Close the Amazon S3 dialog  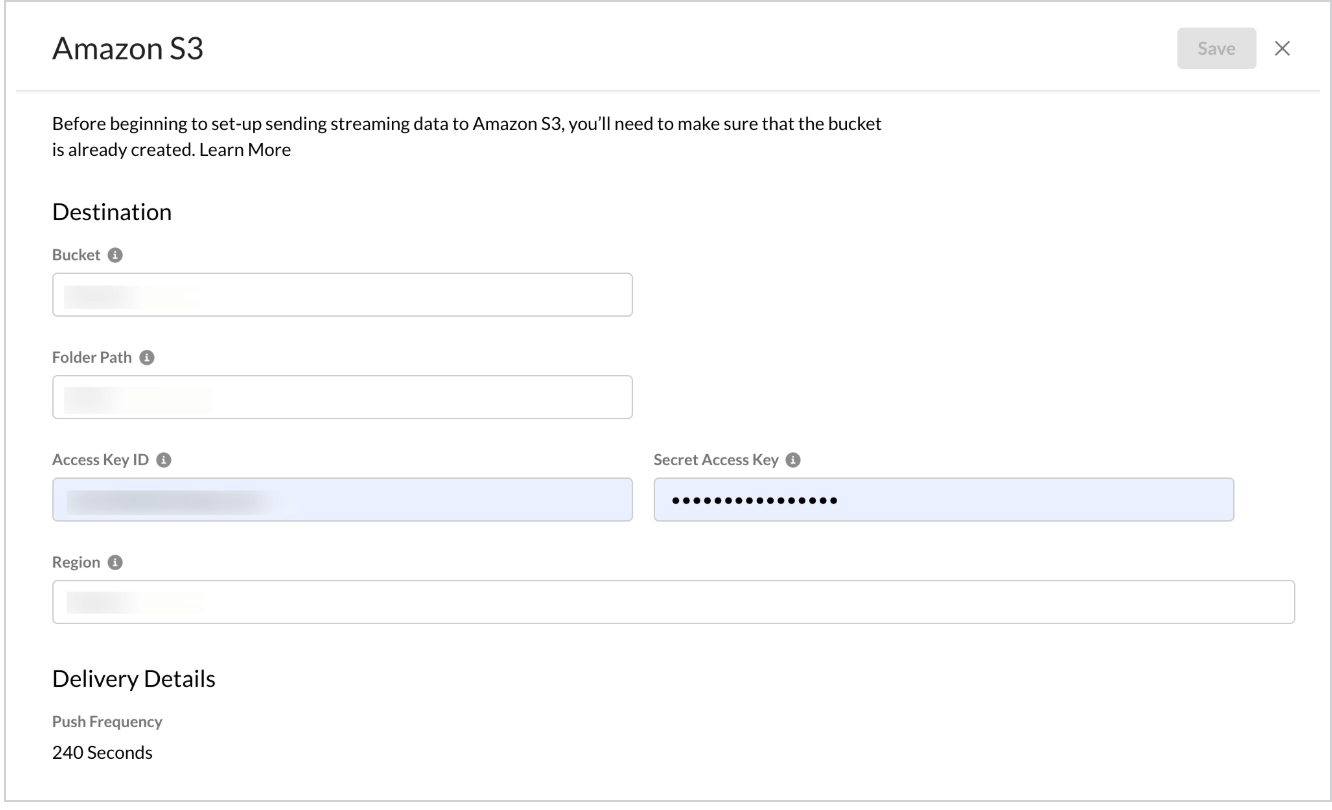click(x=1283, y=48)
